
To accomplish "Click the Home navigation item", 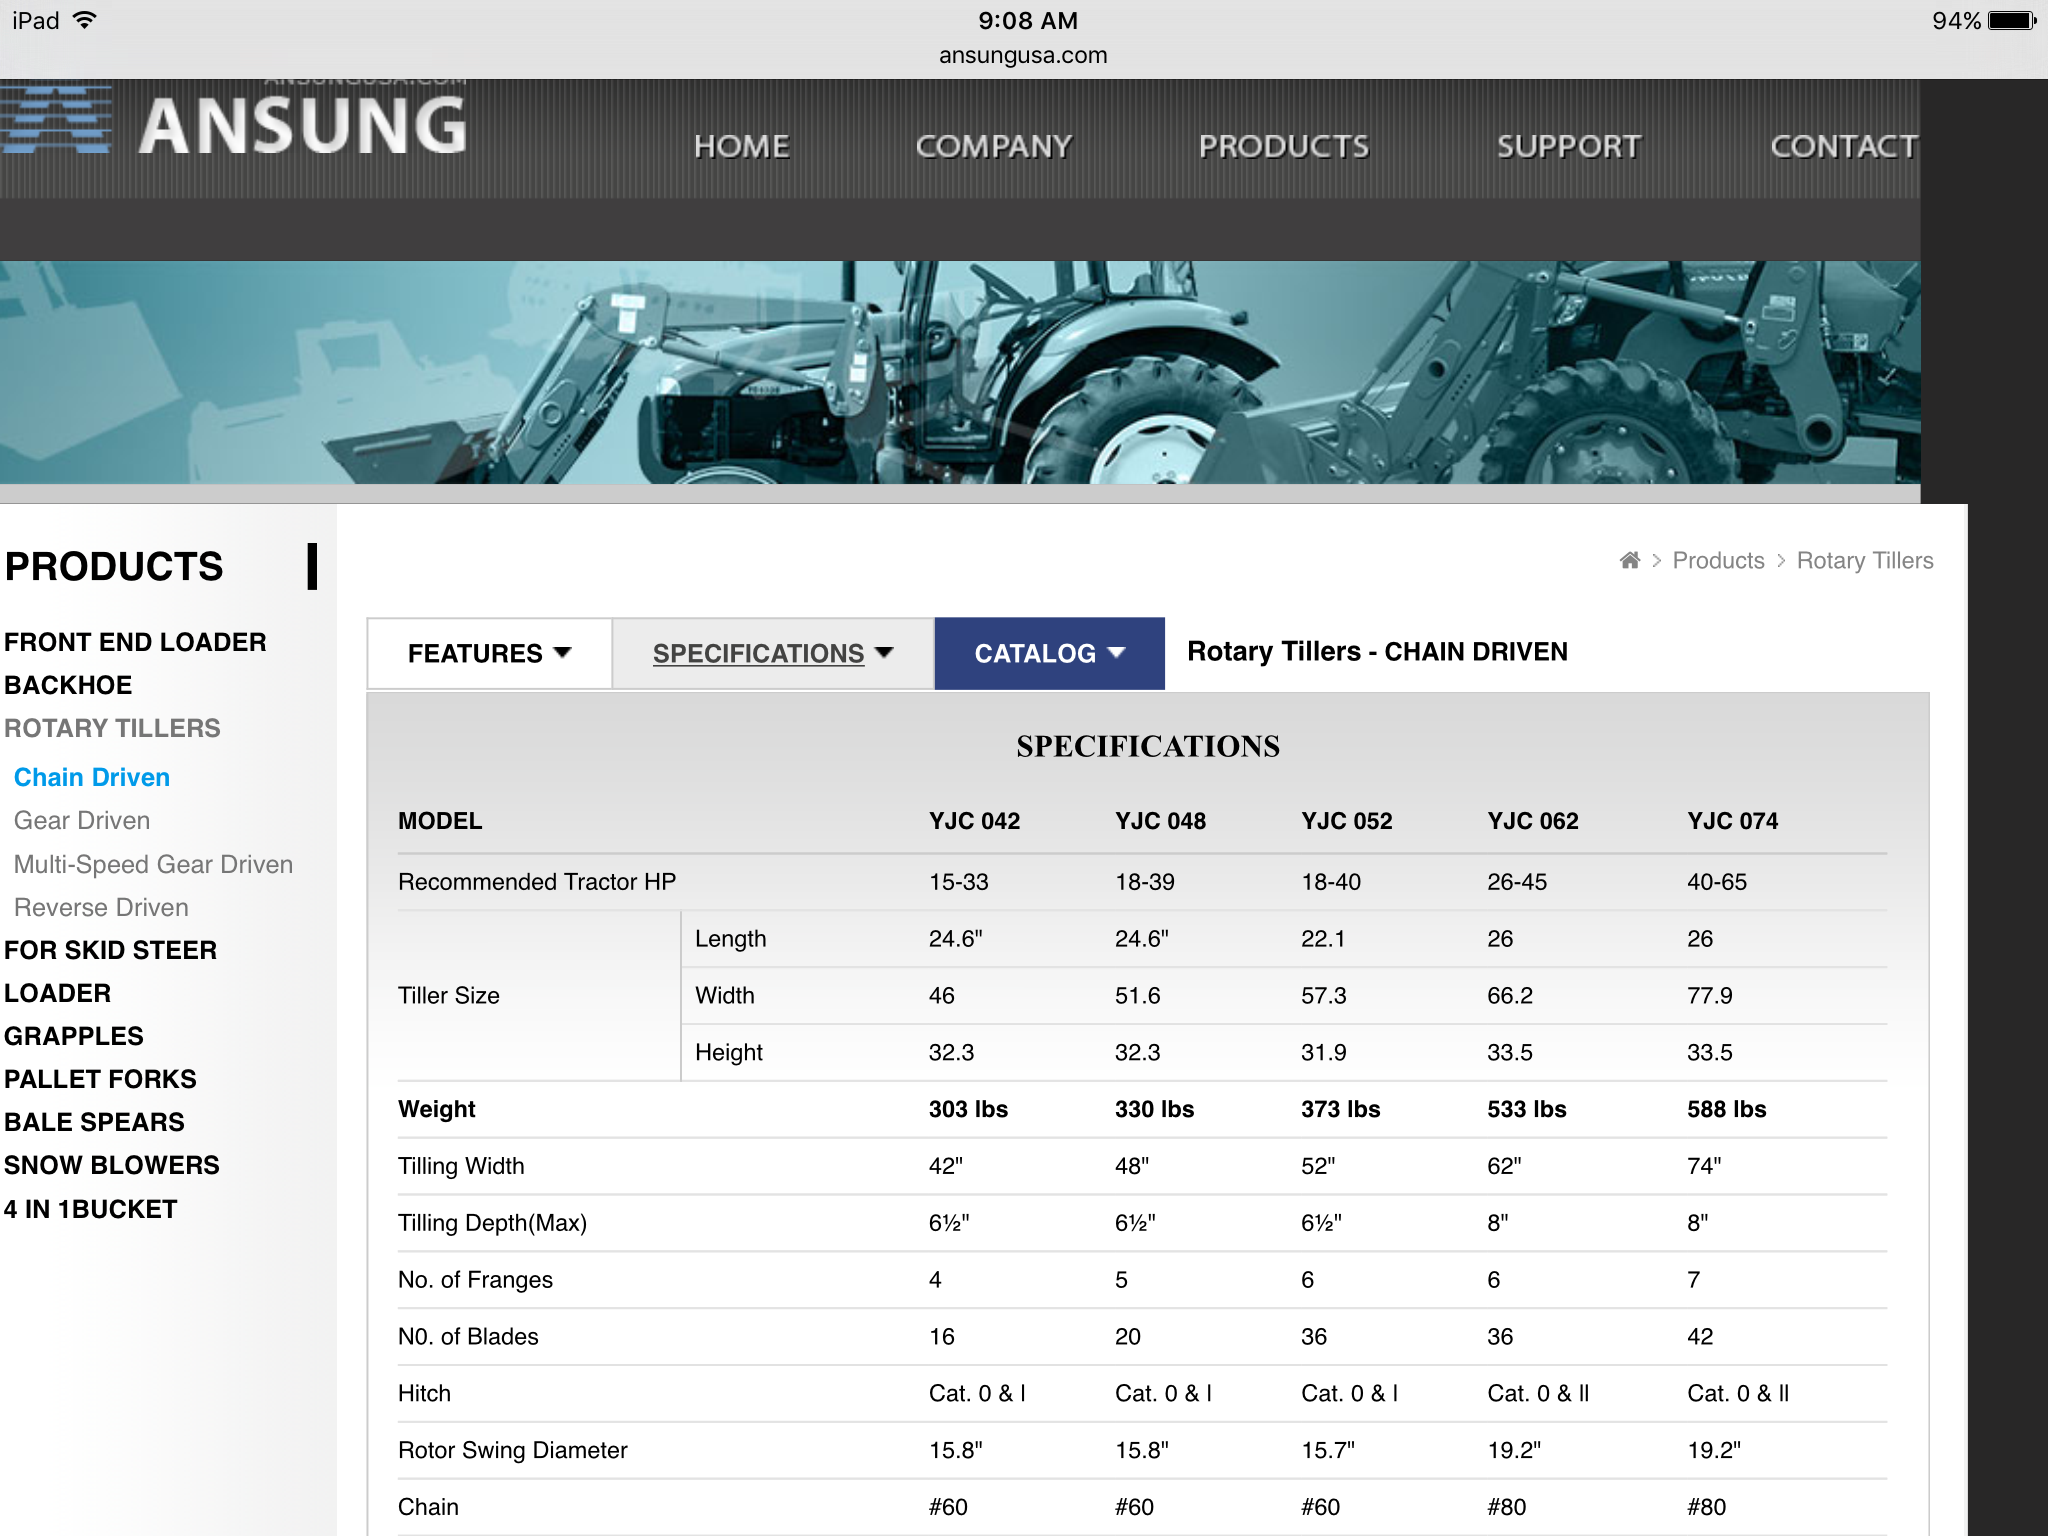I will coord(741,147).
